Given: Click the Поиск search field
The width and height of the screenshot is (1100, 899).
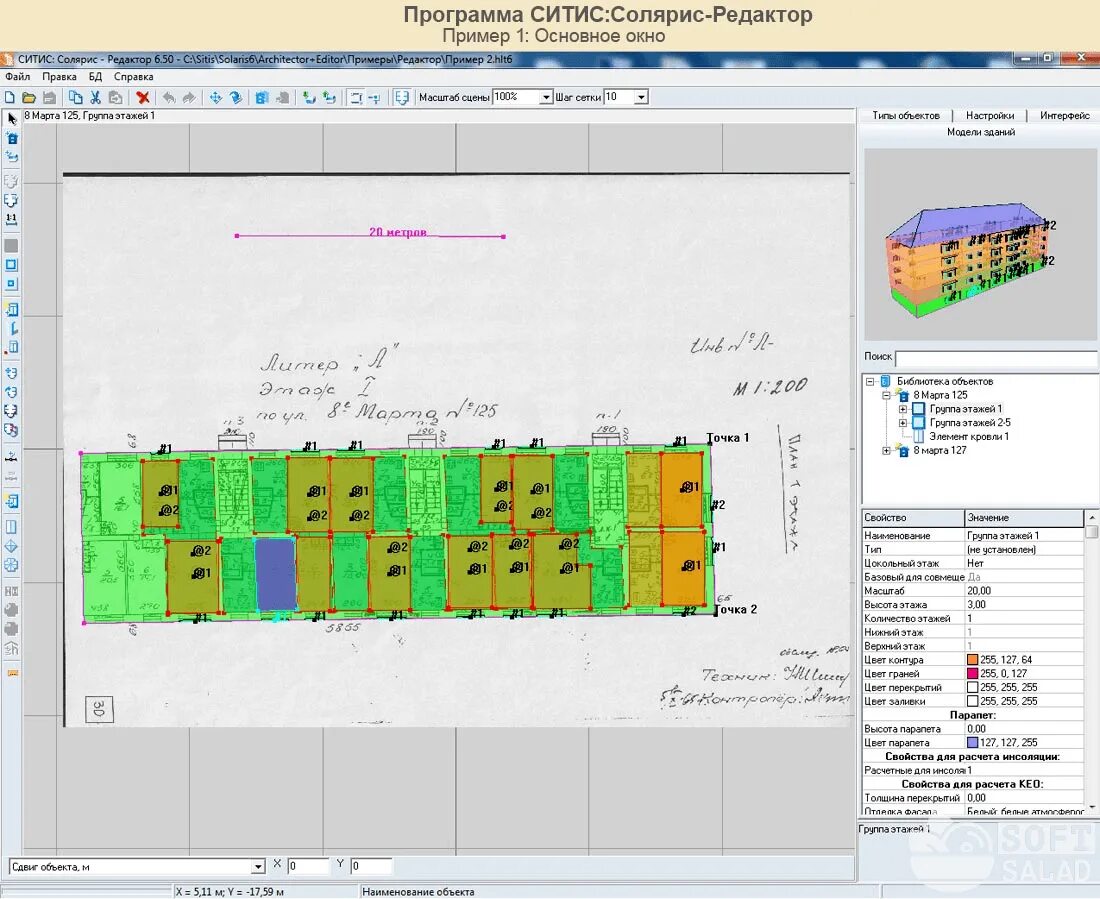Looking at the screenshot, I should (x=997, y=358).
